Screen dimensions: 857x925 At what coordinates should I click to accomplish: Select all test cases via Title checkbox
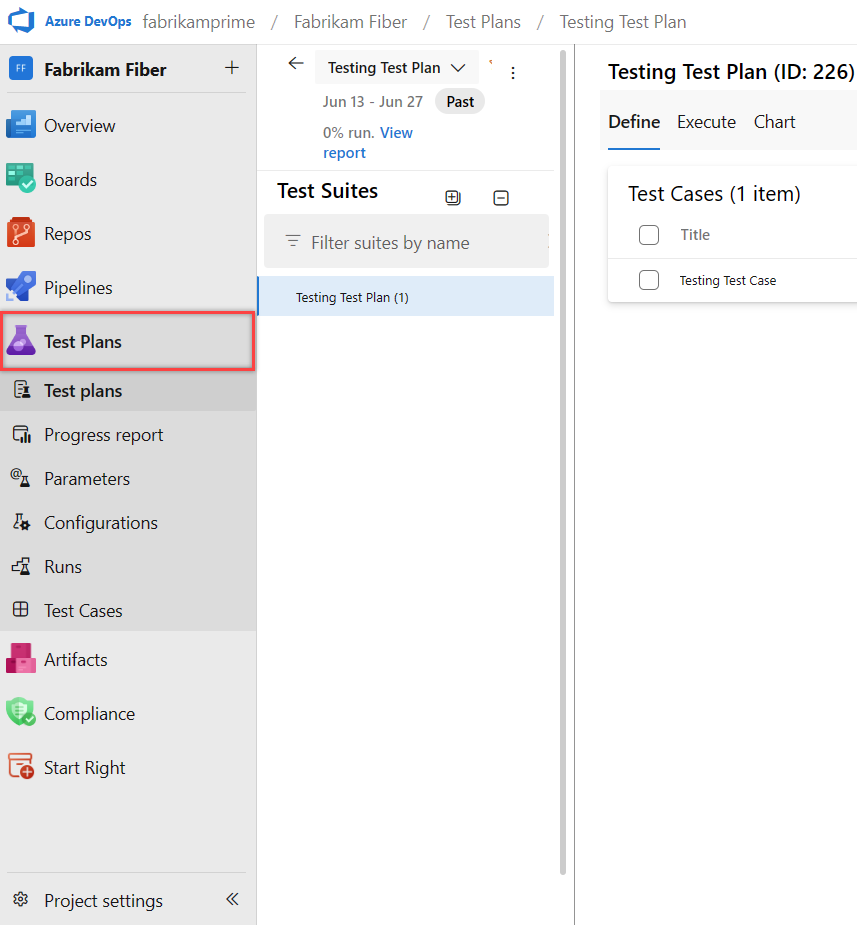click(x=649, y=234)
